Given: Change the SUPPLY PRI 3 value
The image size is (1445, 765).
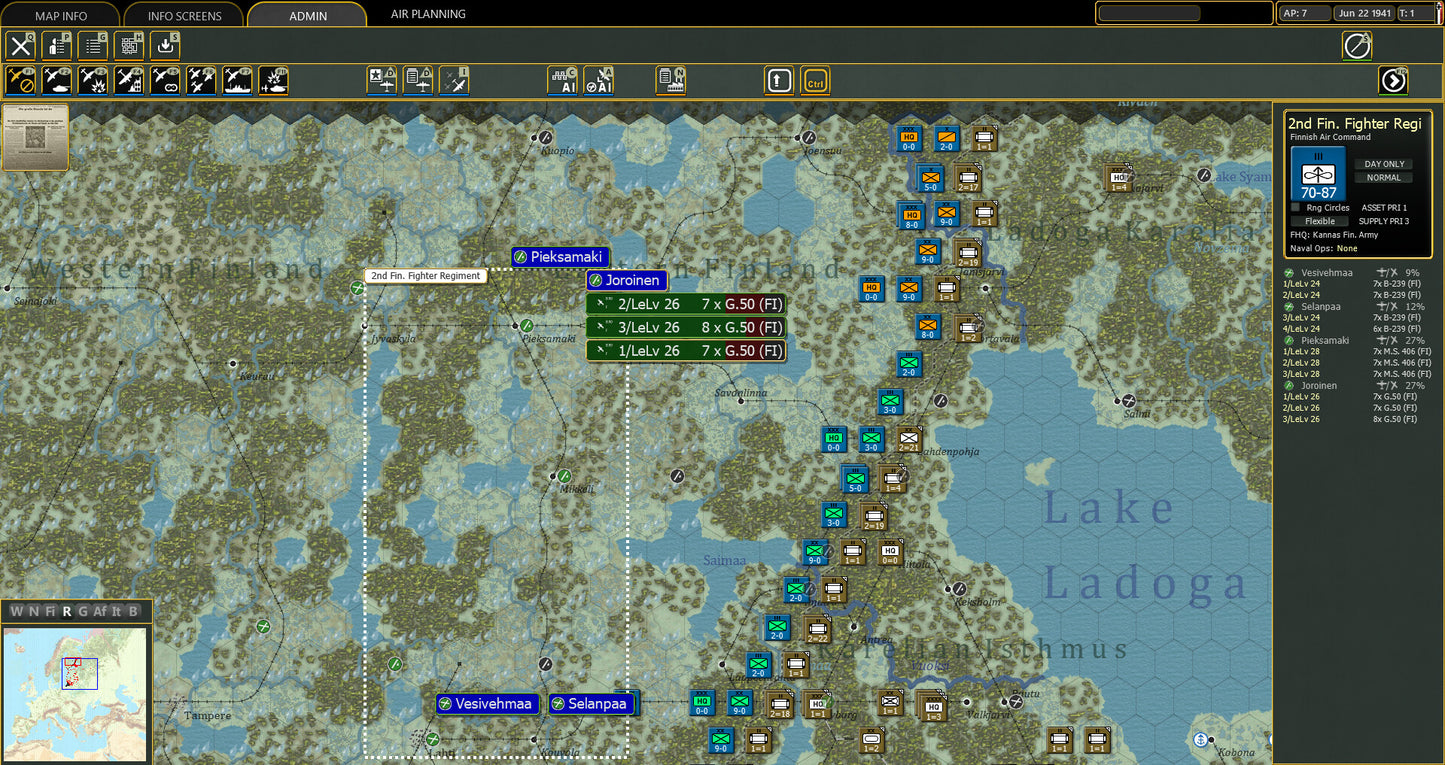Looking at the screenshot, I should (1384, 221).
